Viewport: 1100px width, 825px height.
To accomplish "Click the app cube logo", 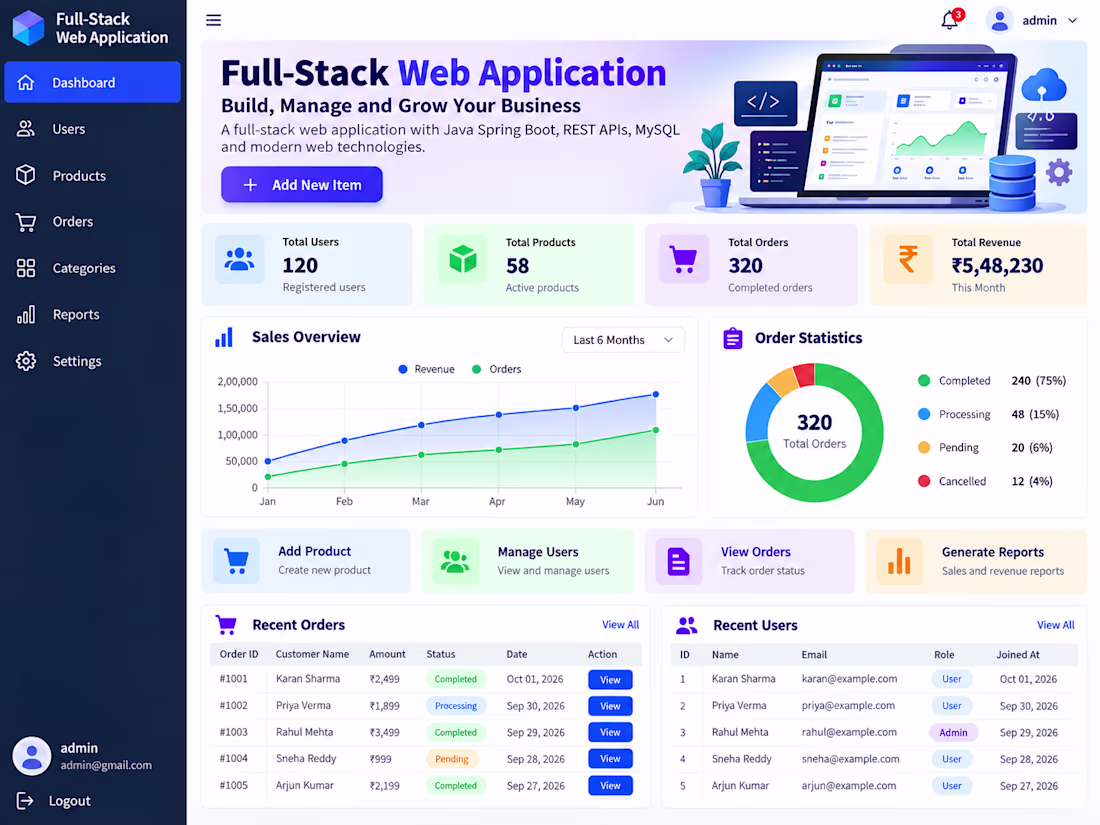I will [28, 28].
